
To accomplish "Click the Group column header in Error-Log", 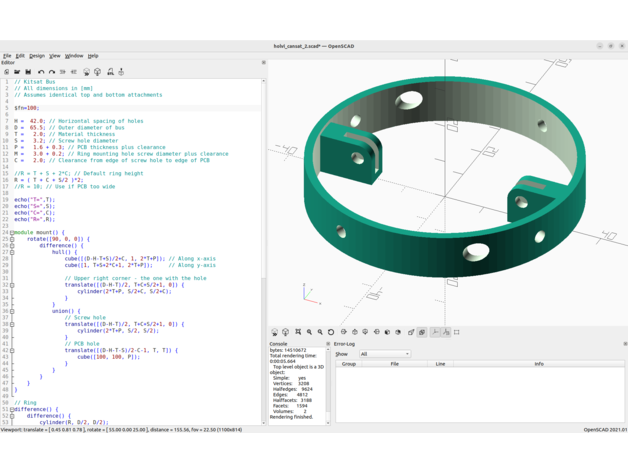I will [348, 364].
